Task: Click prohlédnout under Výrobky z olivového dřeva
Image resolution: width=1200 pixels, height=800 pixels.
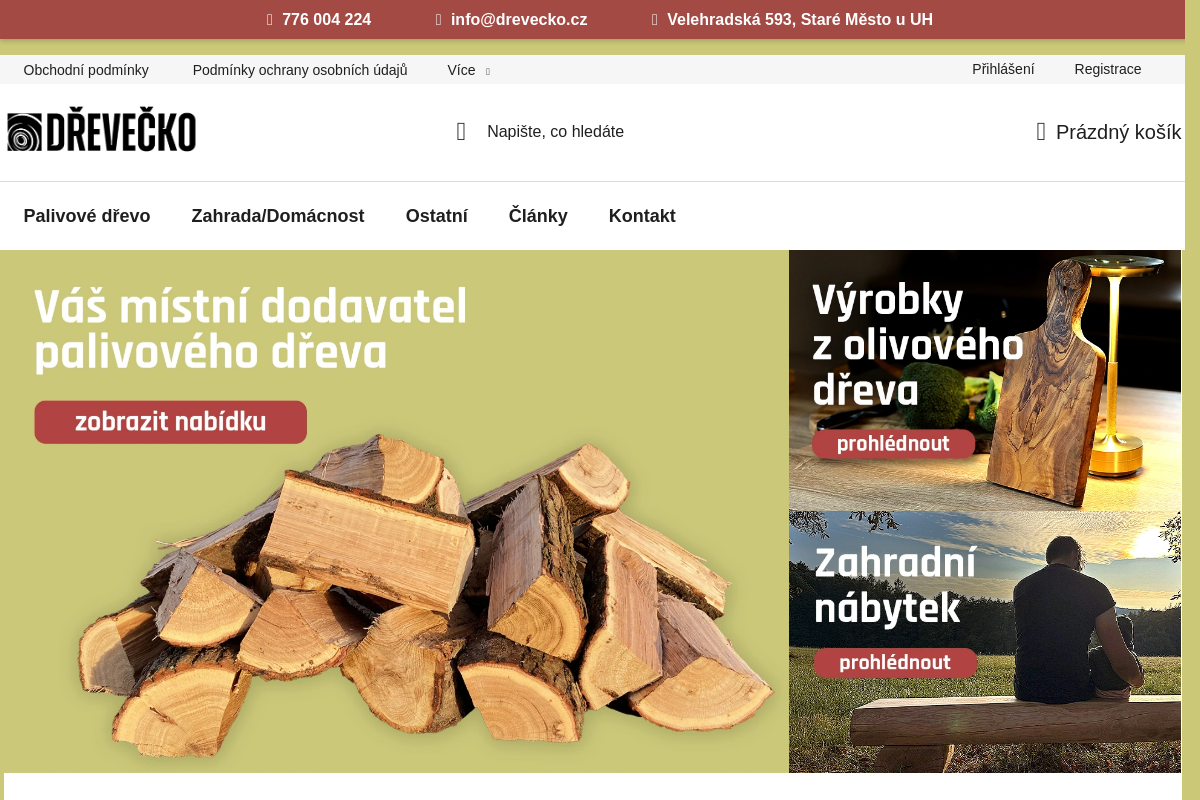Action: [892, 444]
